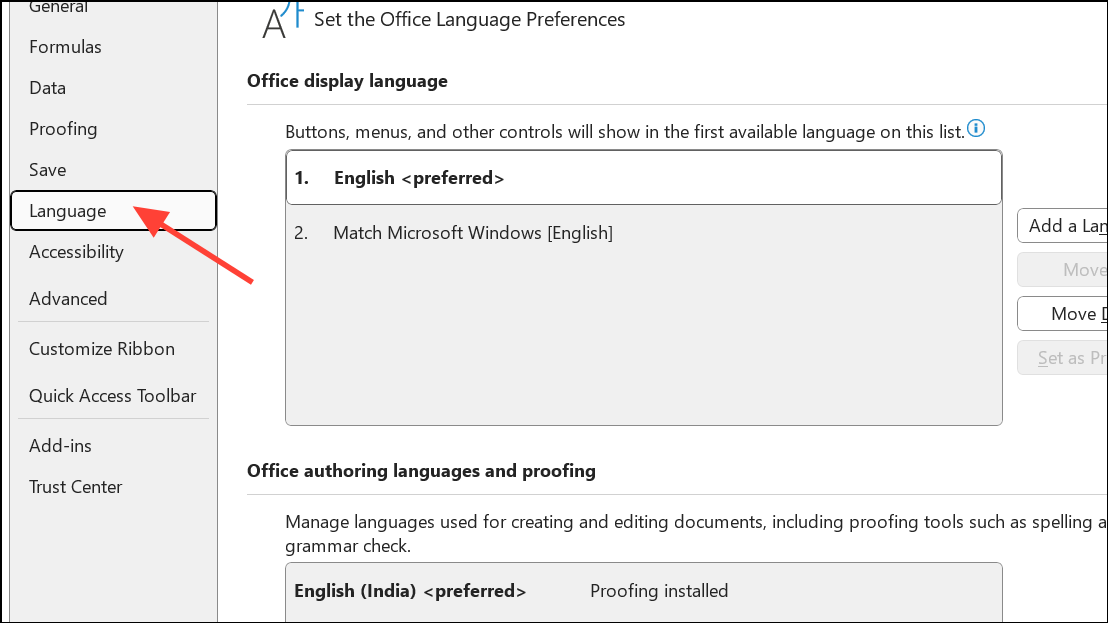Switch to Advanced options
Viewport: 1108px width, 623px height.
(x=68, y=299)
